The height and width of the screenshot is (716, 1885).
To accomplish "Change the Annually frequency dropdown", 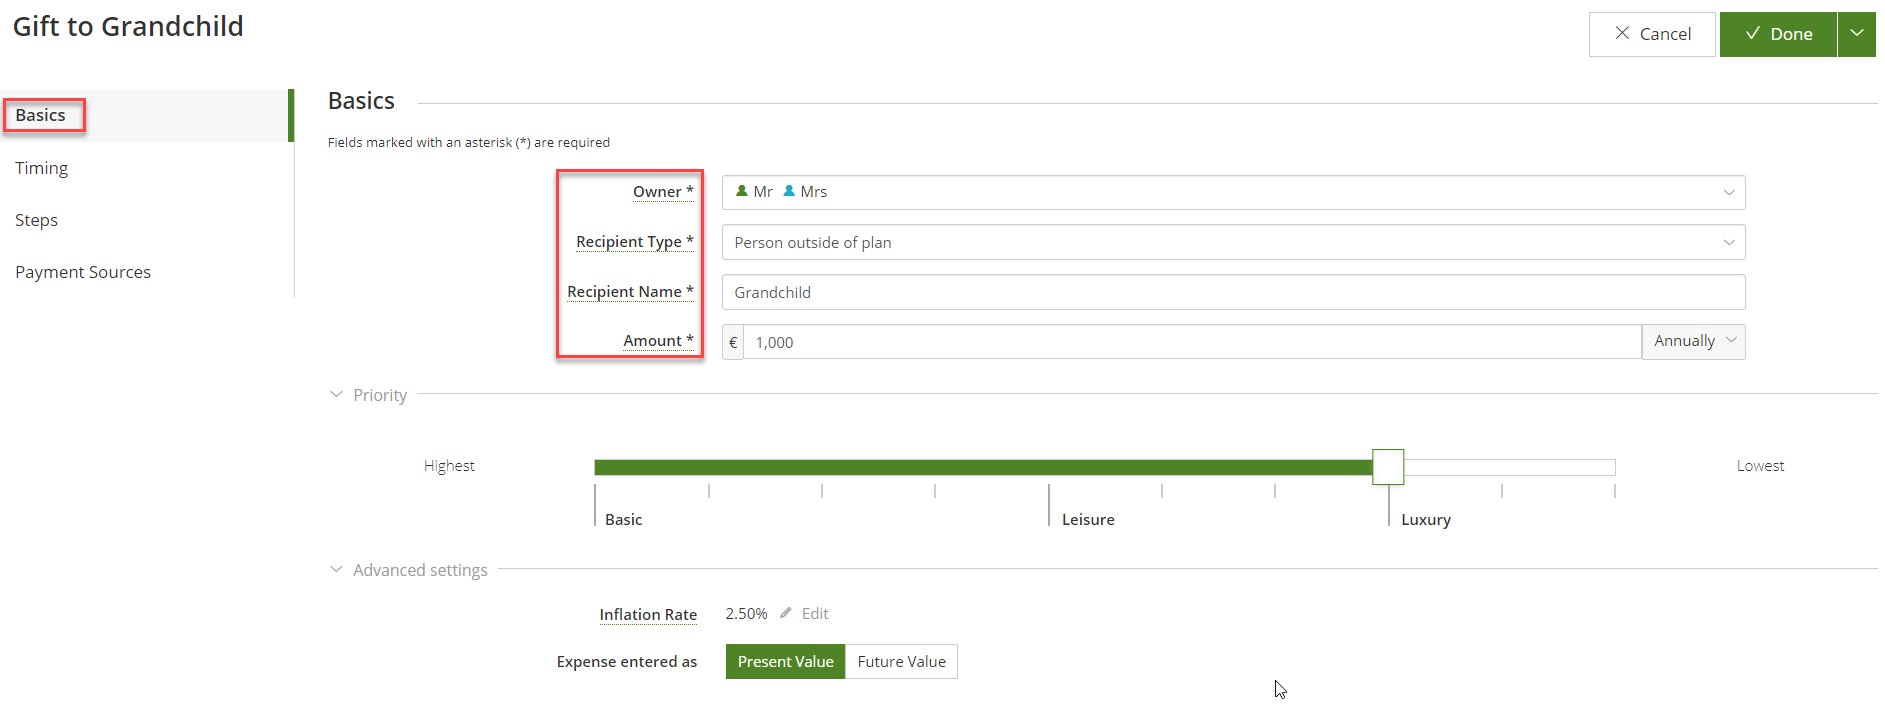I will pos(1693,342).
